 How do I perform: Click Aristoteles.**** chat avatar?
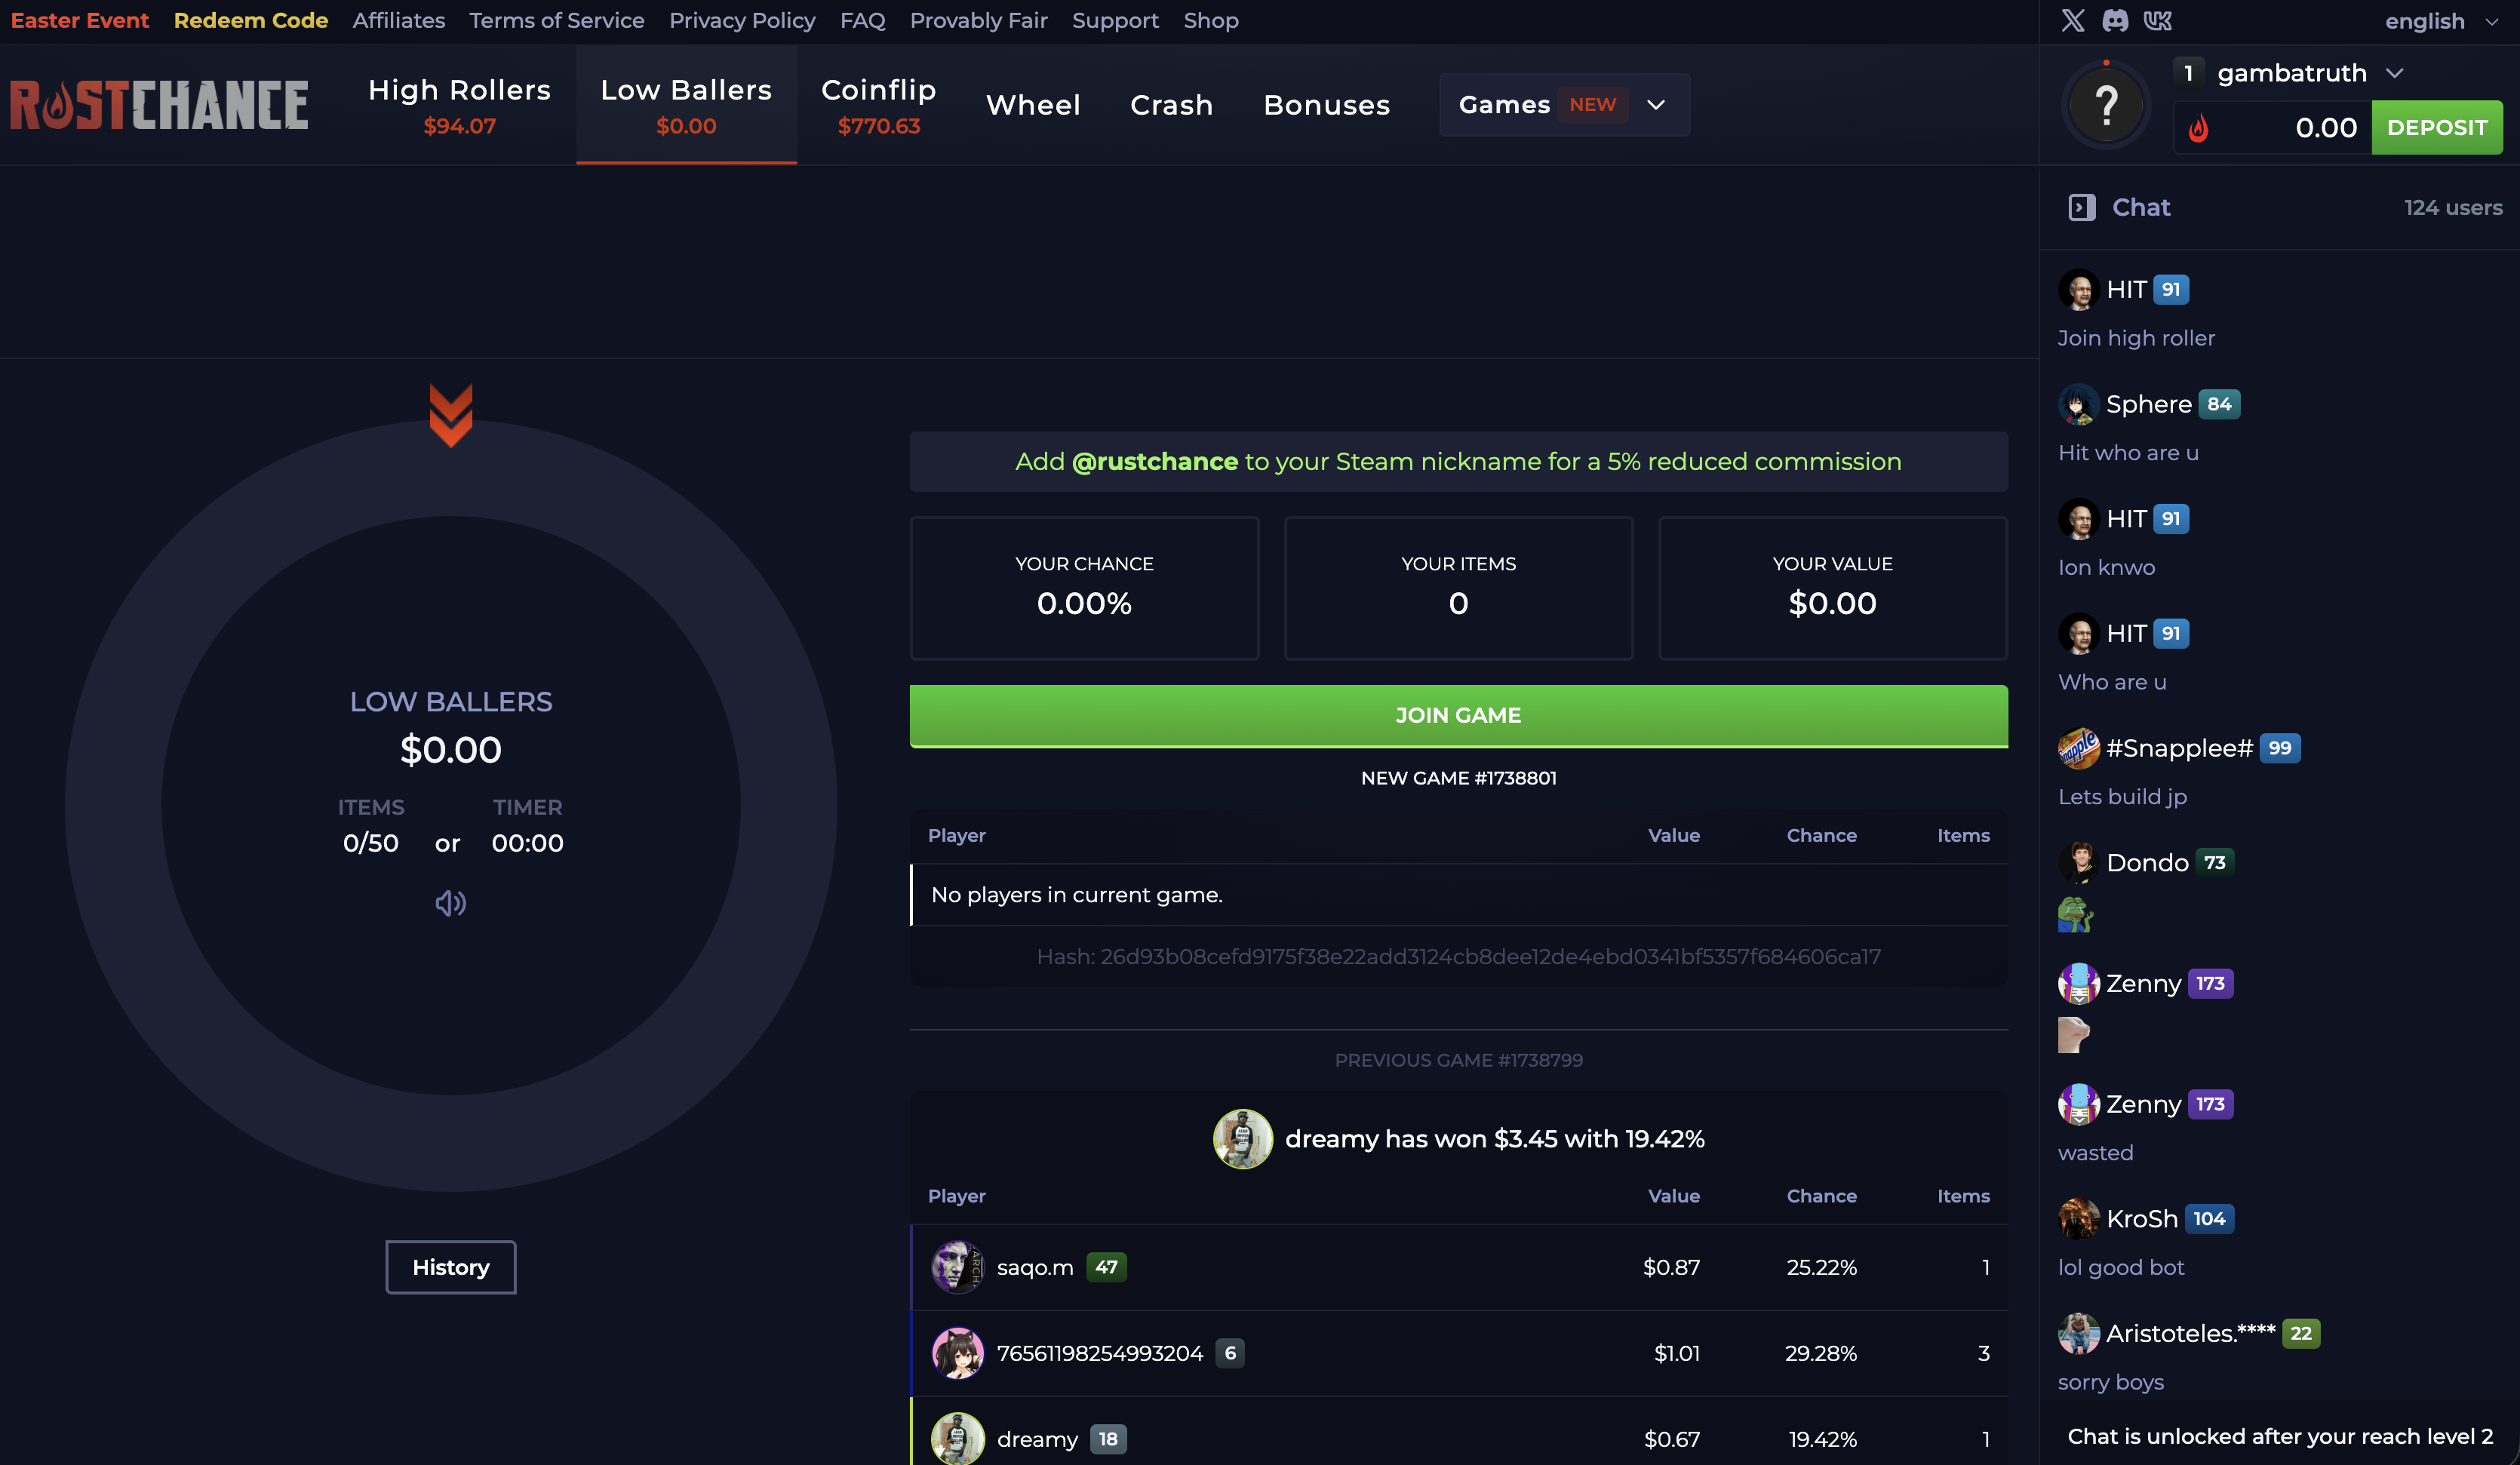point(2079,1333)
